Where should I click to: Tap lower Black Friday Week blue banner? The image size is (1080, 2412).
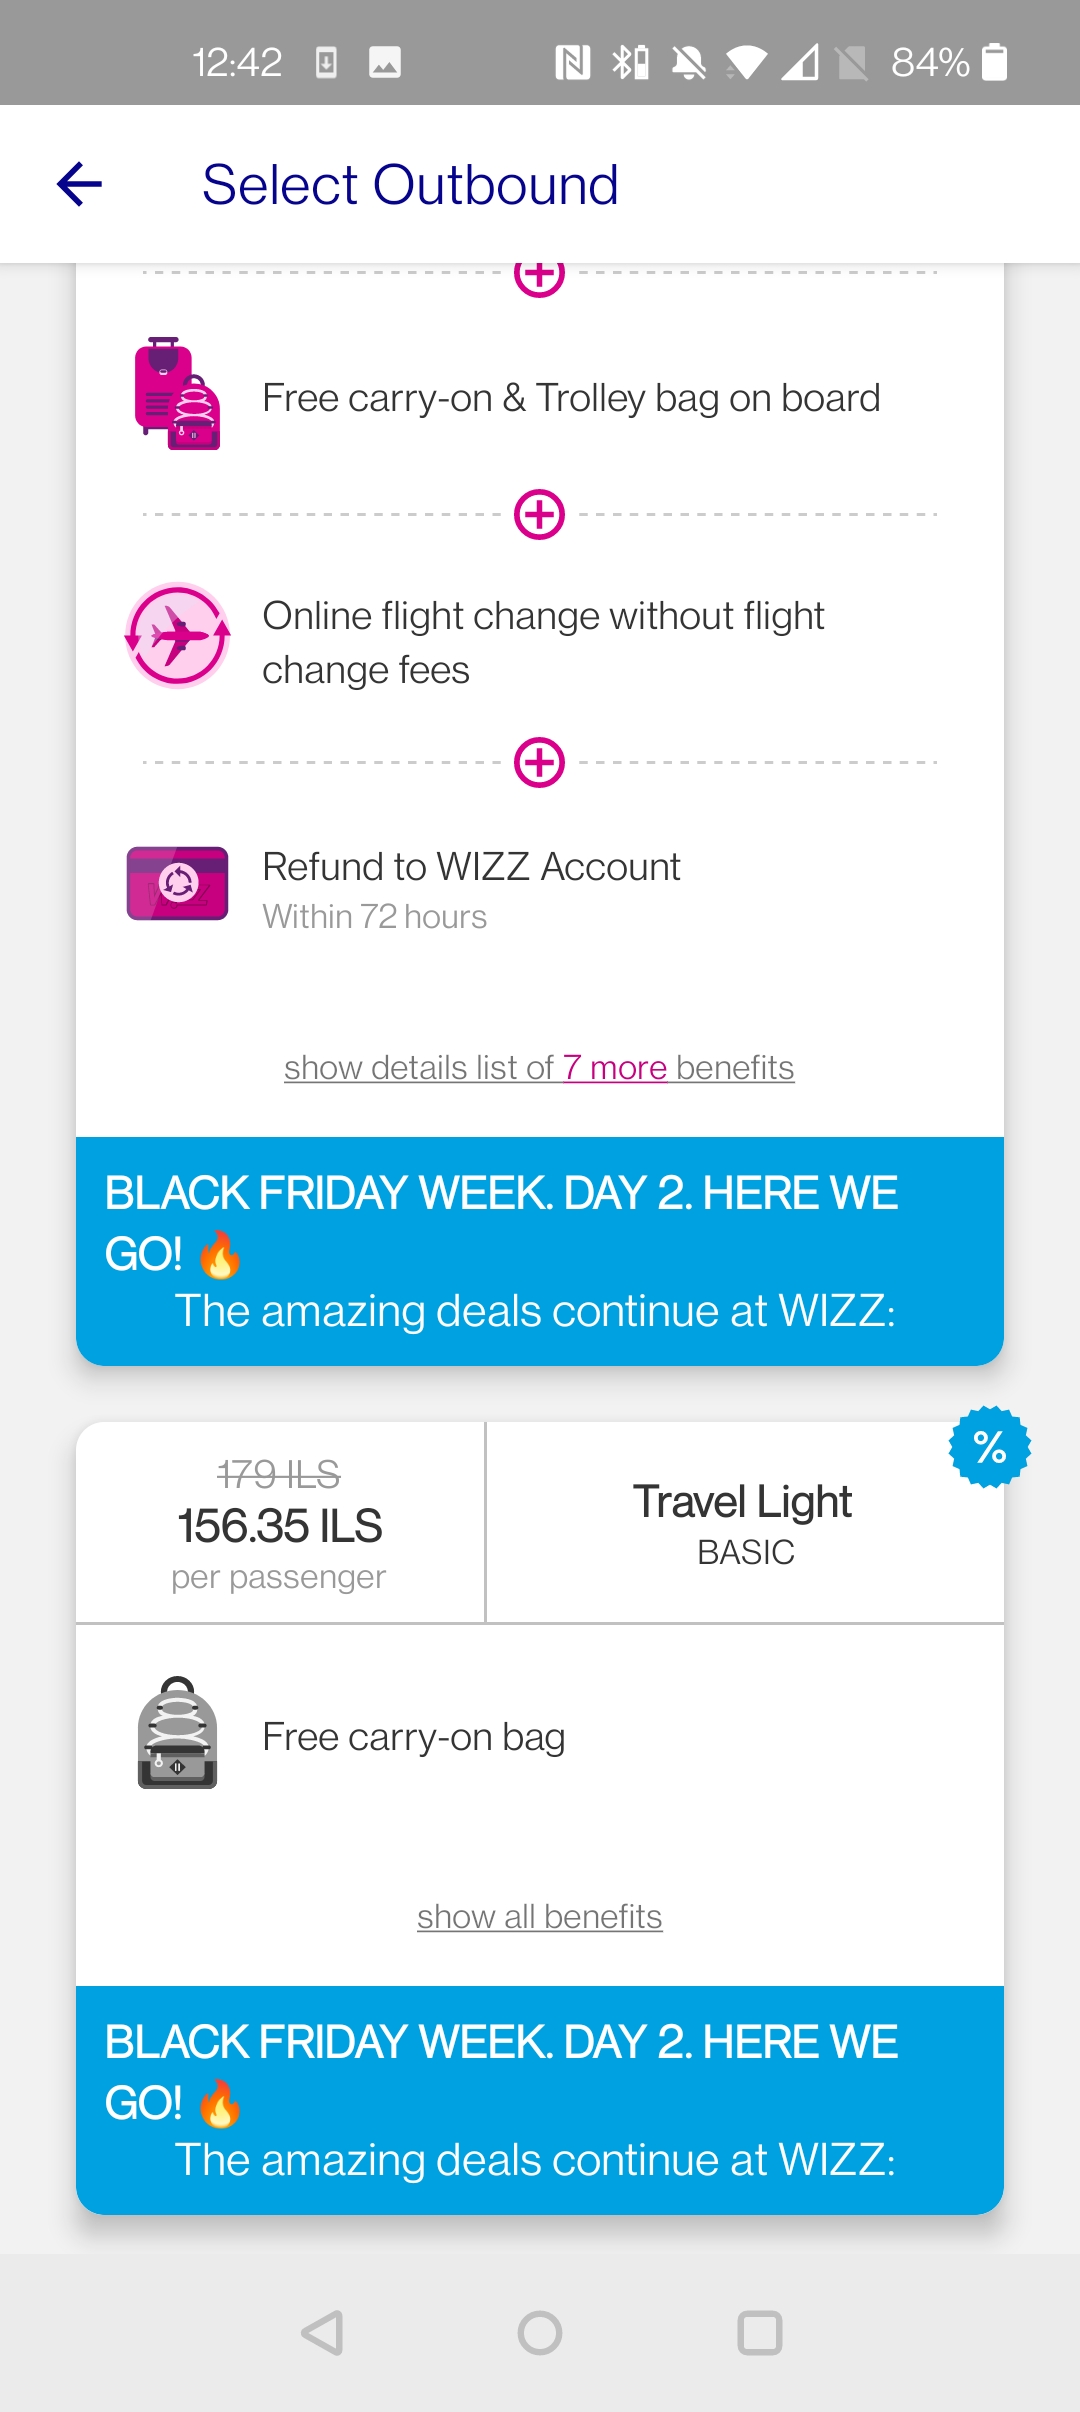pyautogui.click(x=540, y=2100)
